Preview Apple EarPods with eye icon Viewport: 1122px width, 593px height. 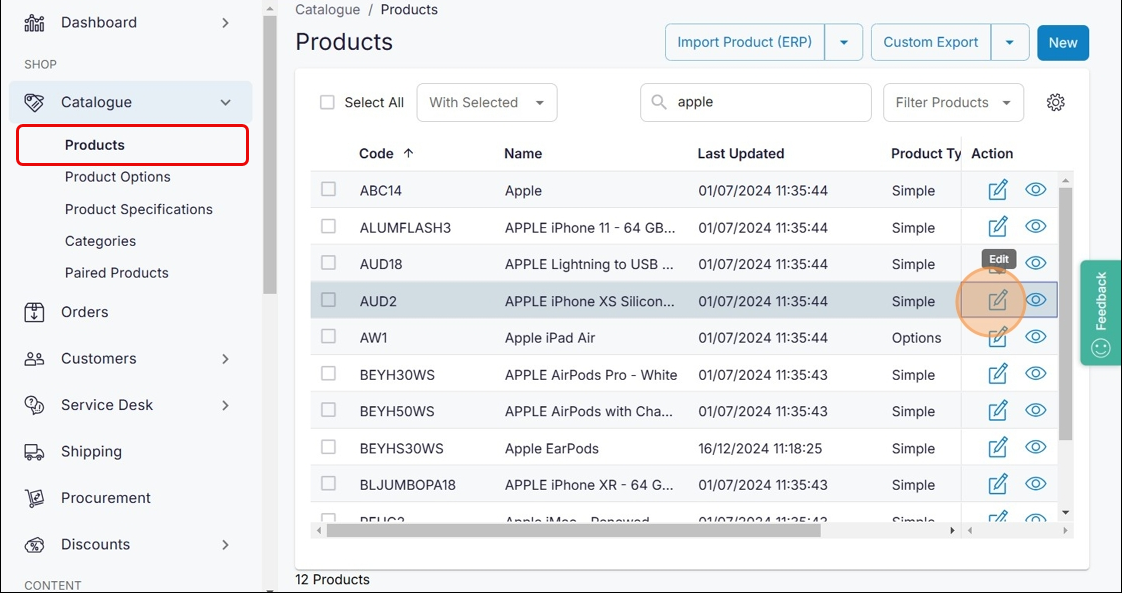(1035, 448)
